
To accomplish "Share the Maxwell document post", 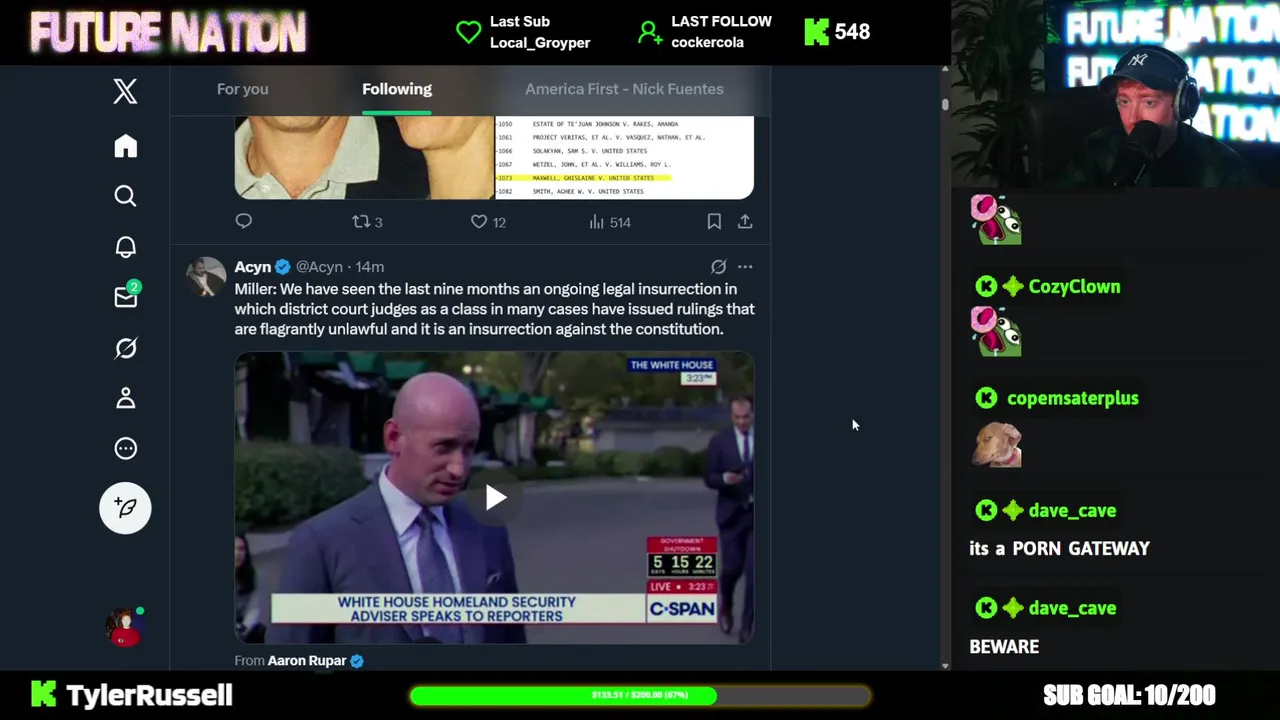I will coord(745,222).
